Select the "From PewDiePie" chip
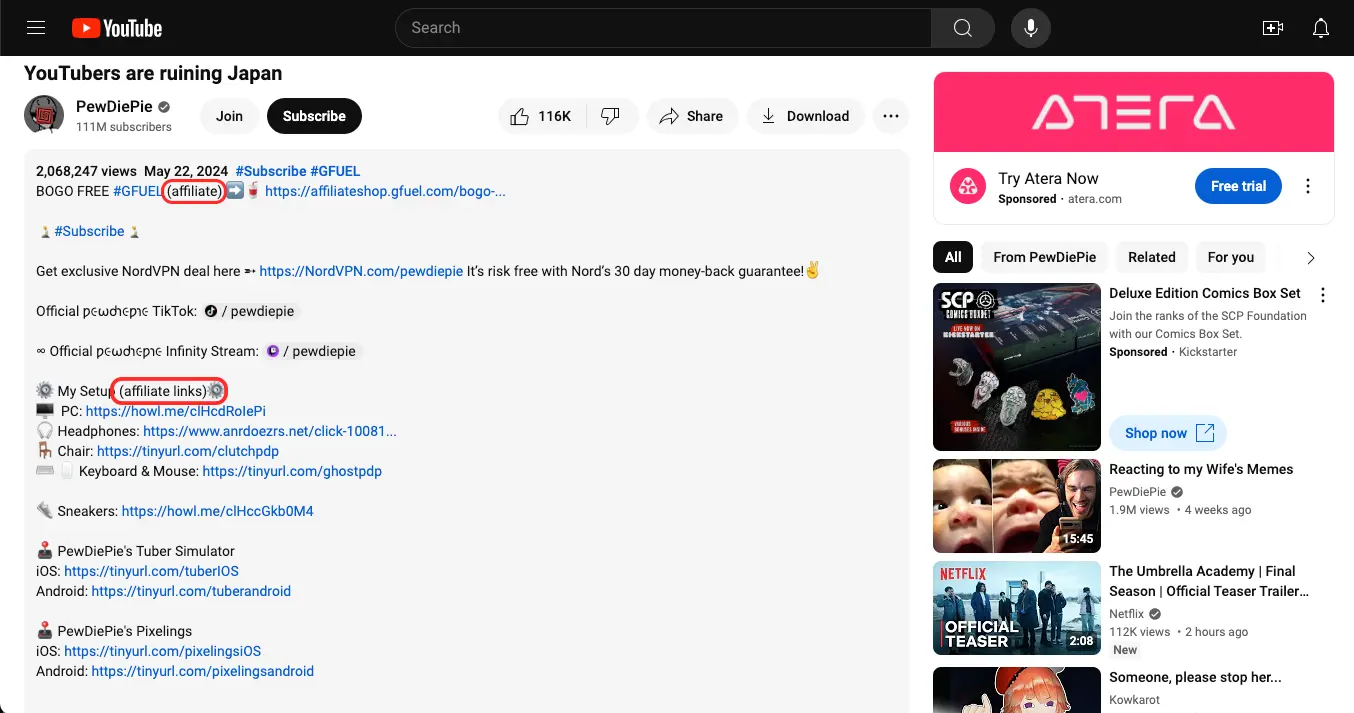This screenshot has height=713, width=1354. point(1044,257)
